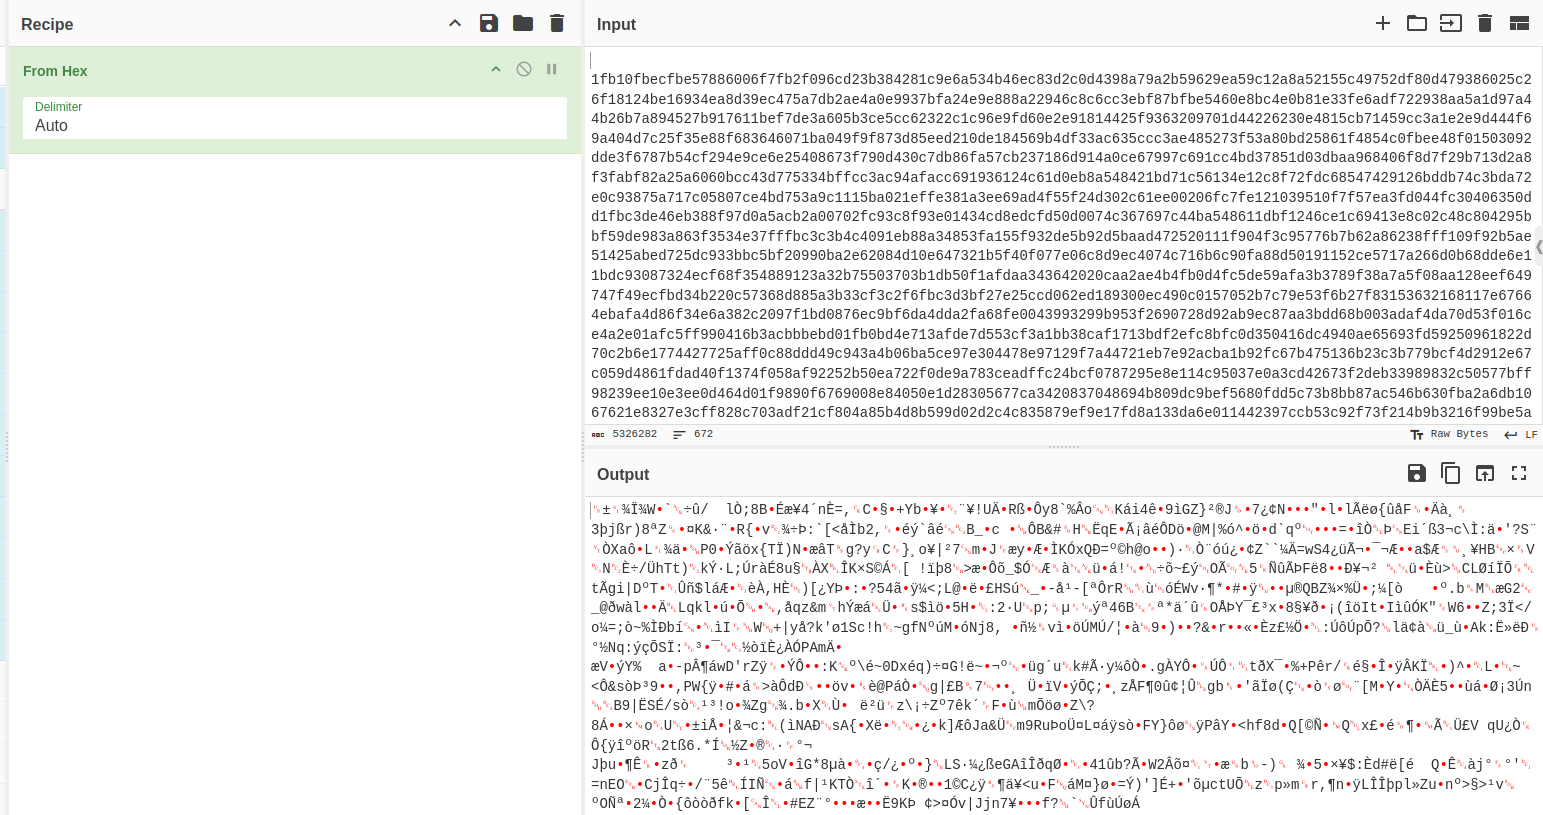
Task: Collapse the From Hex operation arguments
Action: [495, 69]
